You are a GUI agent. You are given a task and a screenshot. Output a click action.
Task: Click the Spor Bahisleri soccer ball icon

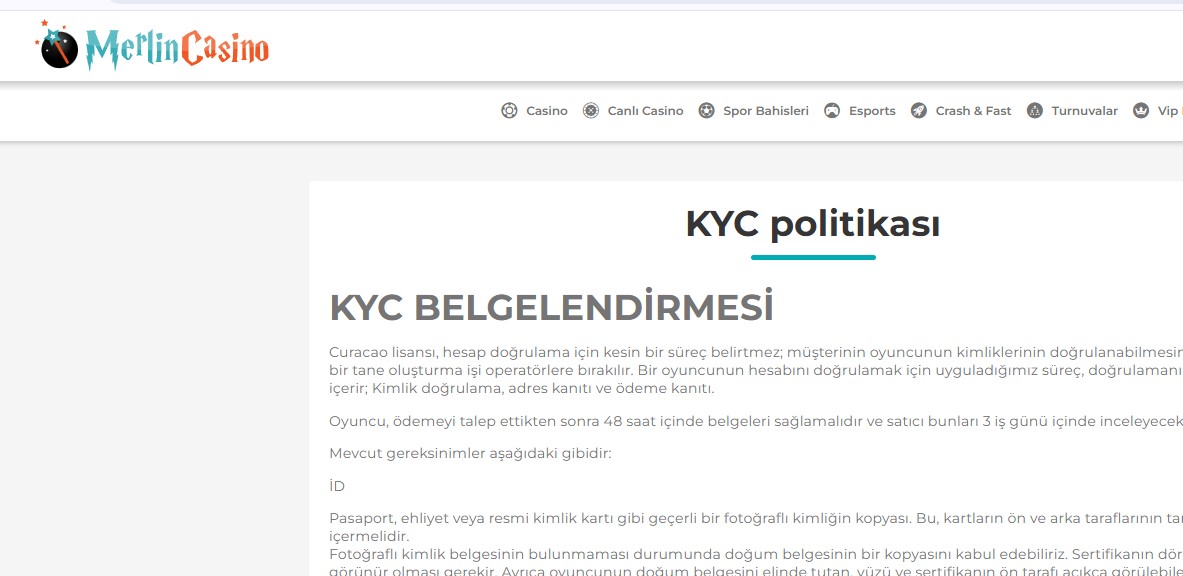pyautogui.click(x=707, y=111)
